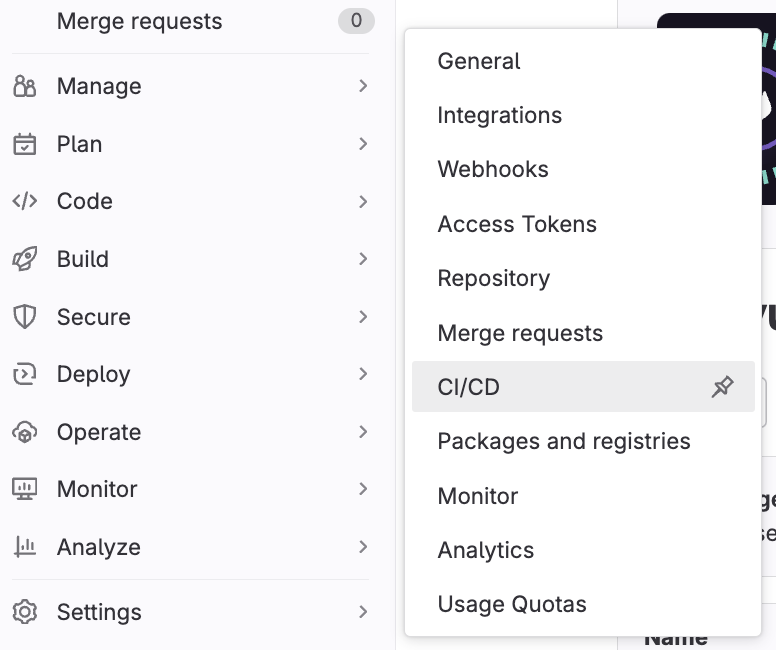776x650 pixels.
Task: Click the Manage users icon
Action: point(24,86)
